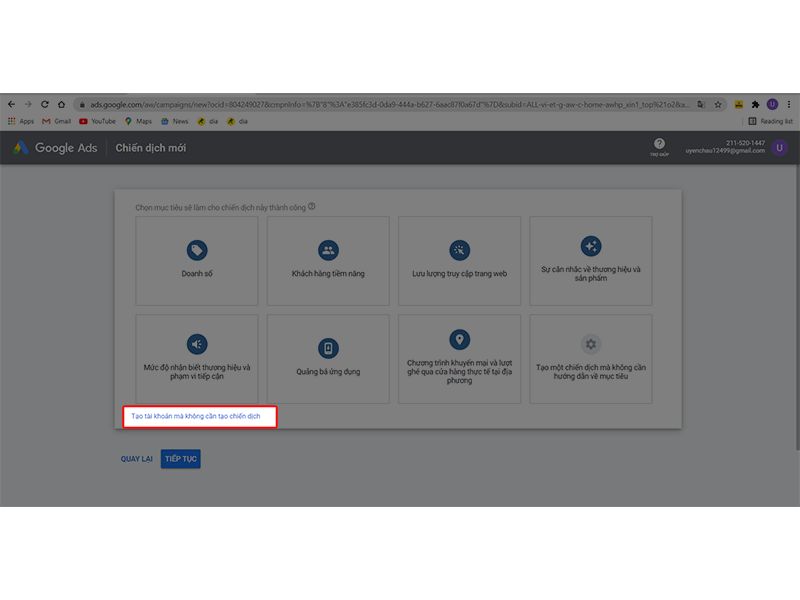Screen dimensions: 800x600
Task: Open the help question mark icon
Action: [x=659, y=145]
